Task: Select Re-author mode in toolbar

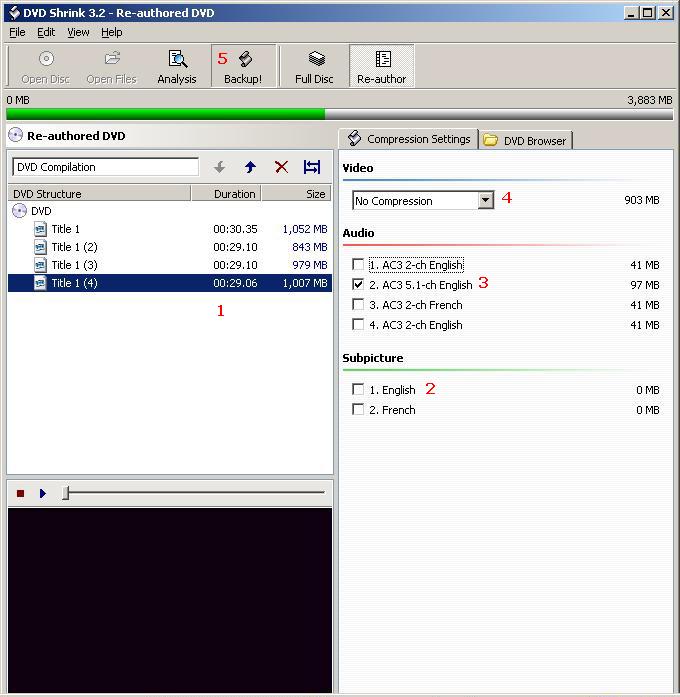Action: [382, 66]
